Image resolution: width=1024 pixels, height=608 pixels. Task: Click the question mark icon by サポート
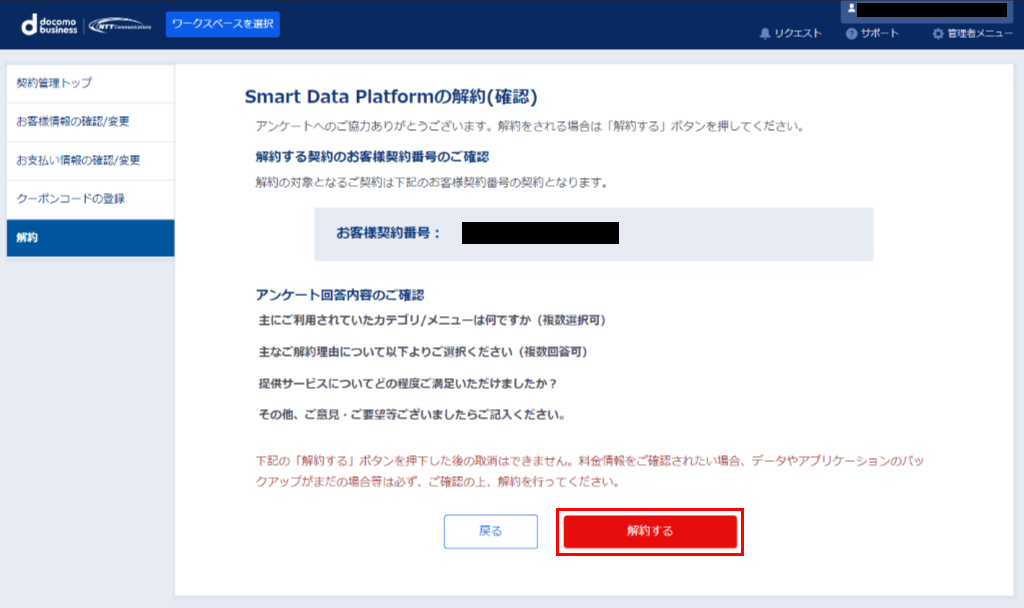tap(851, 34)
